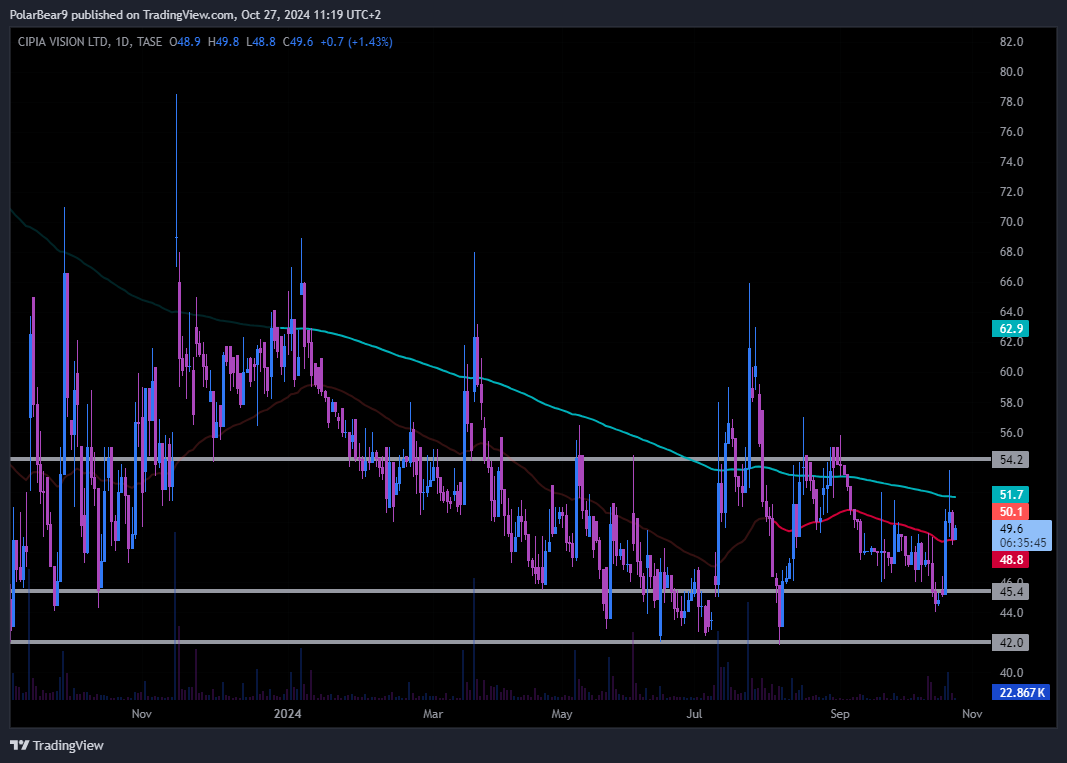
Task: Select the blue 49.6 current price label
Action: pos(1012,528)
